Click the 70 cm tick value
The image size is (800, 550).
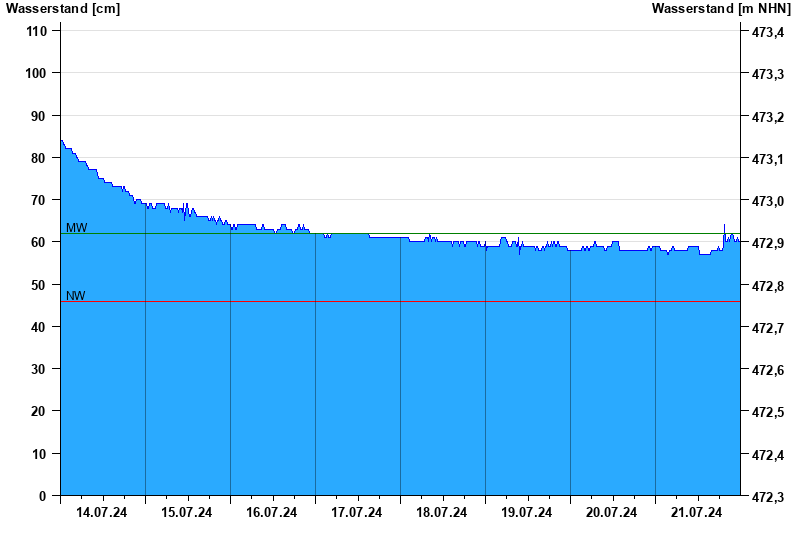click(39, 200)
